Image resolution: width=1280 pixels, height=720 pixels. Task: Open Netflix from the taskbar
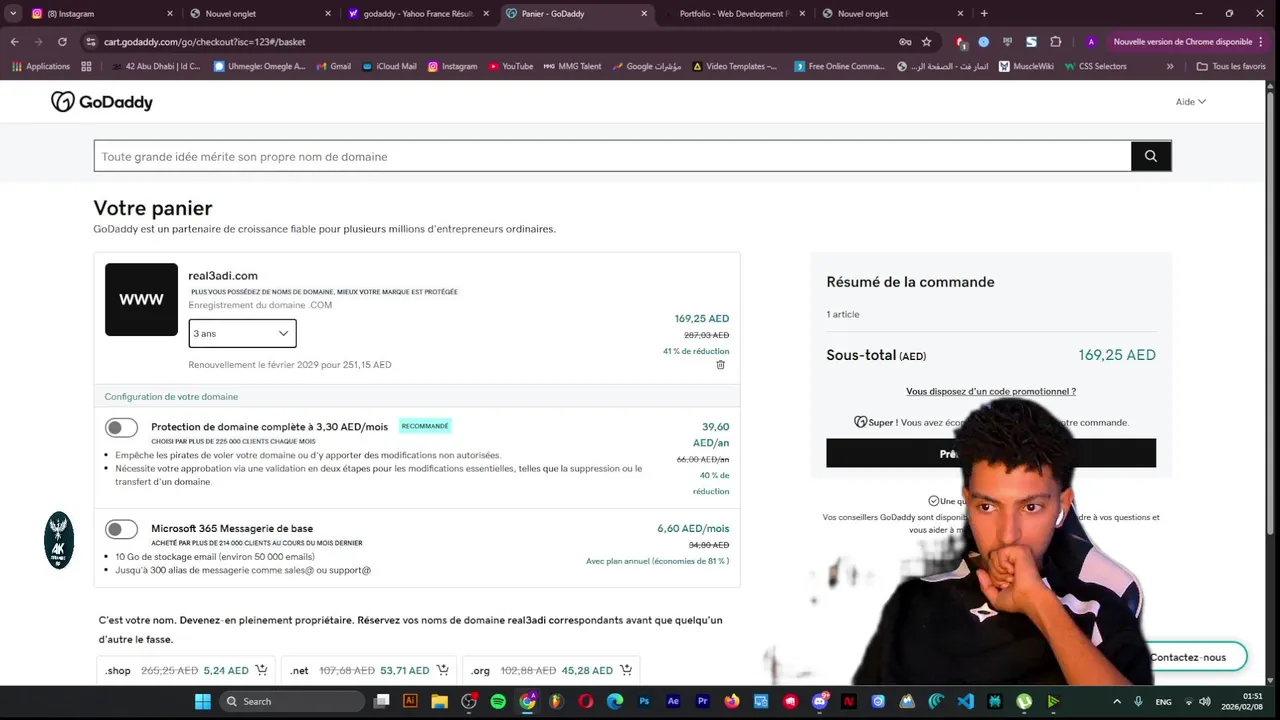(849, 702)
